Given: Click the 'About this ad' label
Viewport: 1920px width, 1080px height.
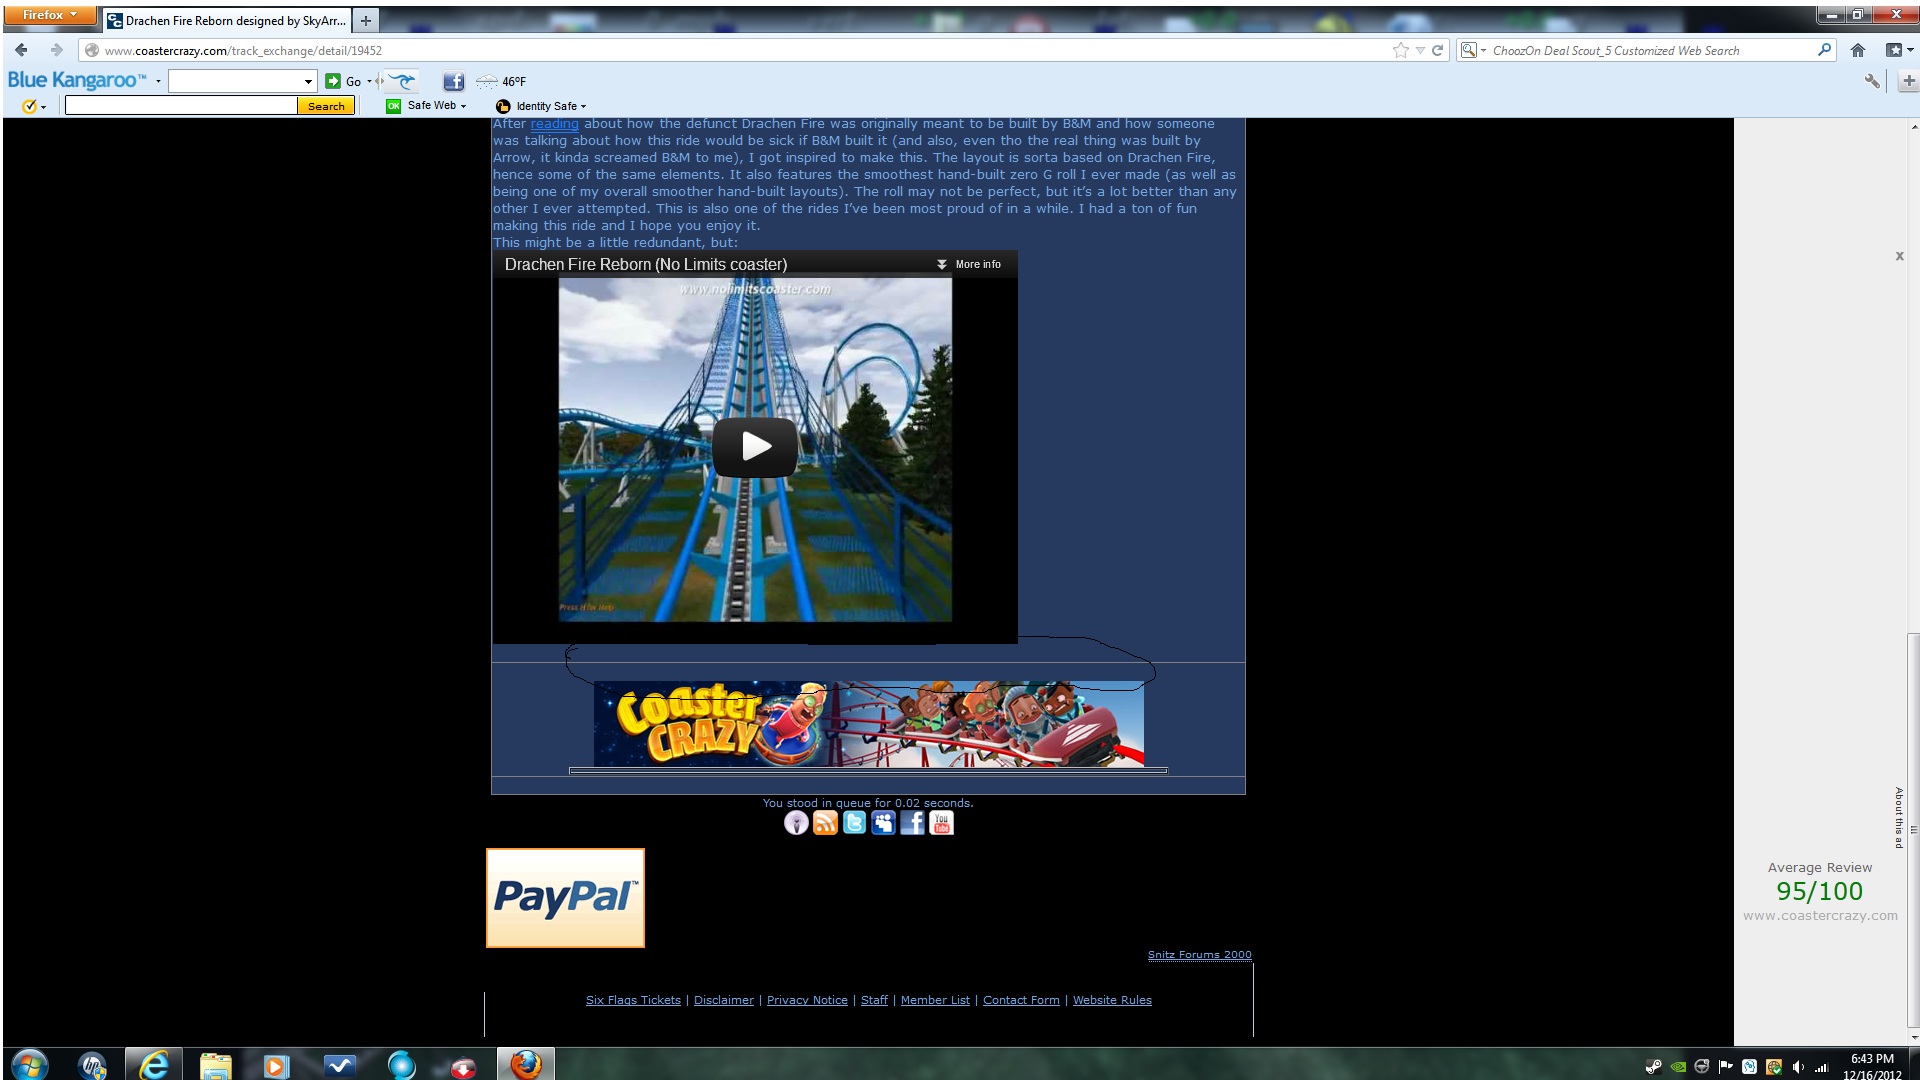Looking at the screenshot, I should (1898, 818).
